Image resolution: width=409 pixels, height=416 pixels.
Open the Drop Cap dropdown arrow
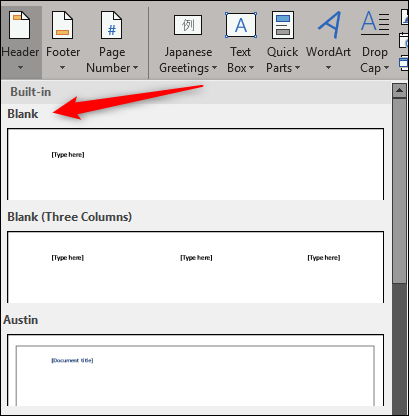[x=386, y=68]
